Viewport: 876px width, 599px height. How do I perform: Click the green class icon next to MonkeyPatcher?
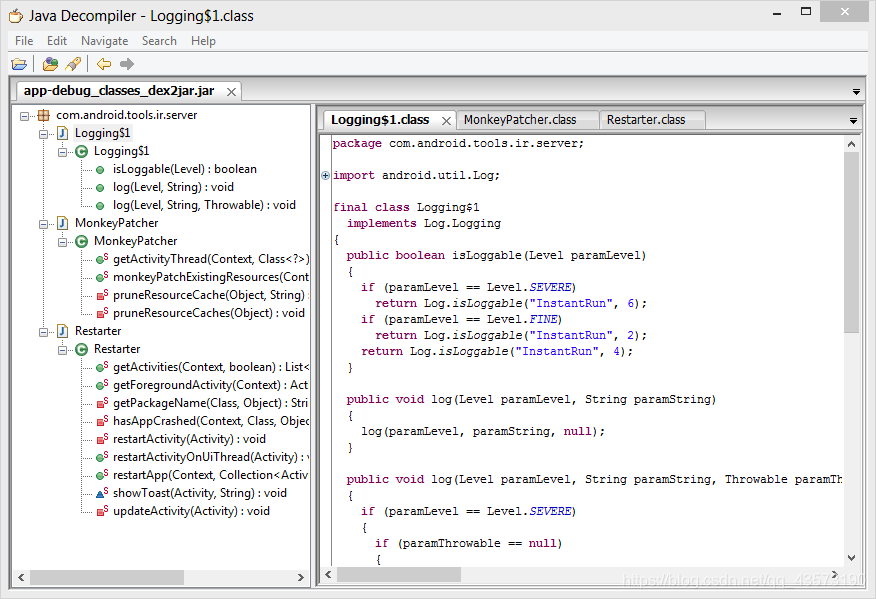(x=82, y=241)
